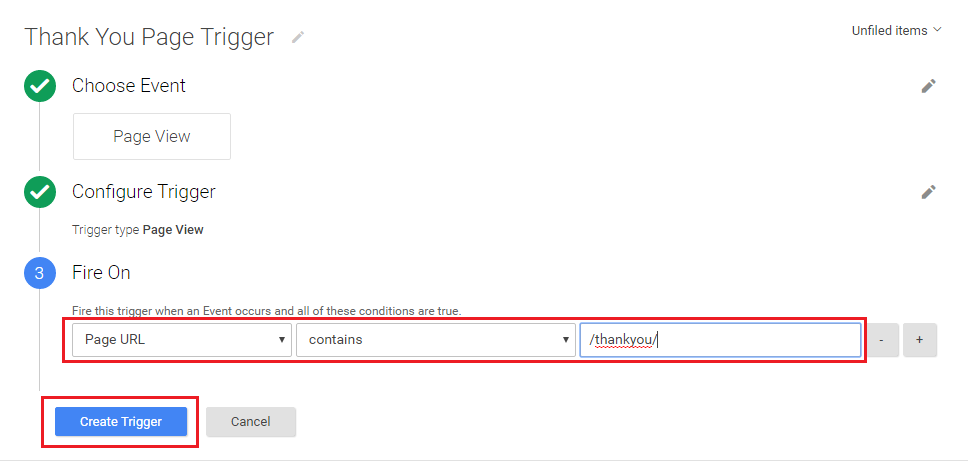The width and height of the screenshot is (968, 461).
Task: Click the Thank You Page Trigger title
Action: click(x=149, y=37)
